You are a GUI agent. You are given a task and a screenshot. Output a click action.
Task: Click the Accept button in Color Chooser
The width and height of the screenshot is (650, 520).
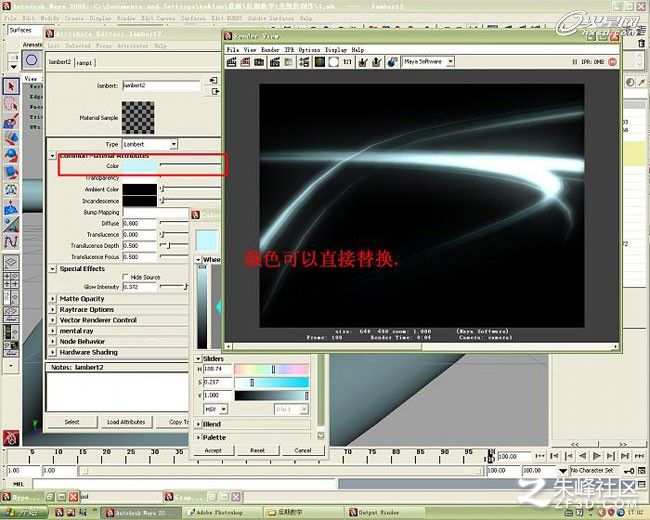(x=213, y=450)
